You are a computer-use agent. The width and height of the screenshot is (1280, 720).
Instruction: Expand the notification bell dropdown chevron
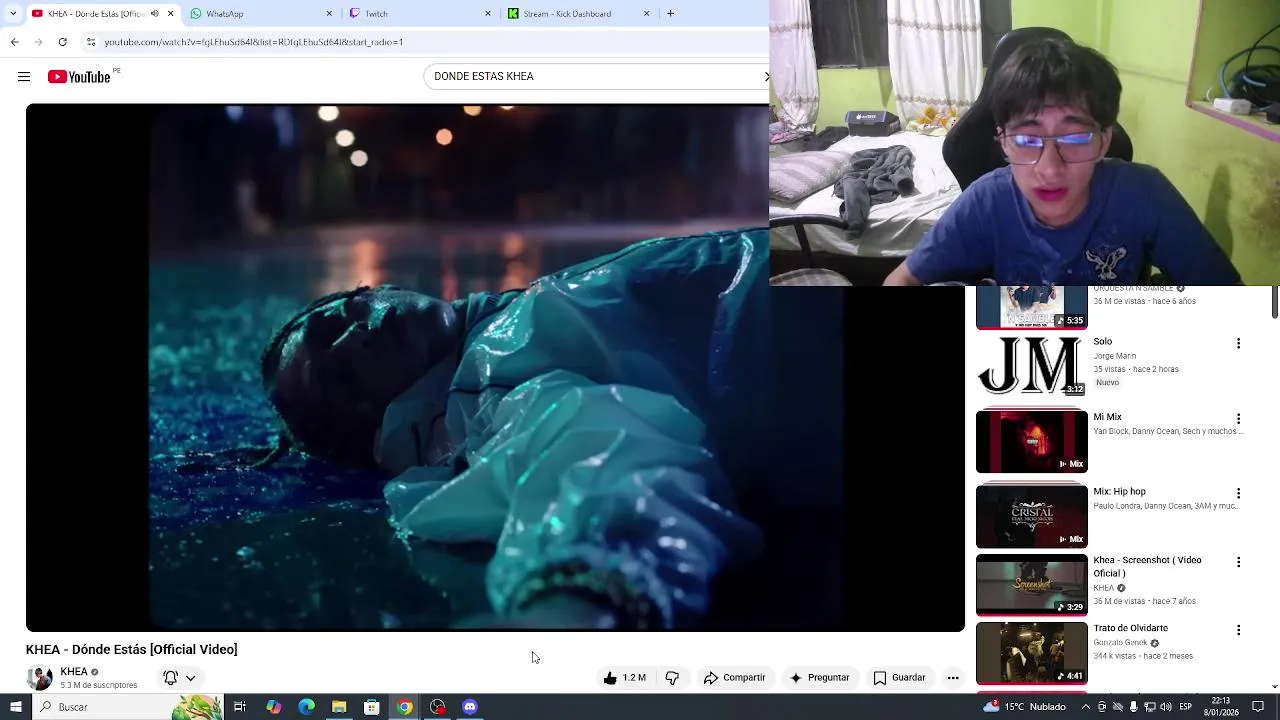[x=190, y=678]
